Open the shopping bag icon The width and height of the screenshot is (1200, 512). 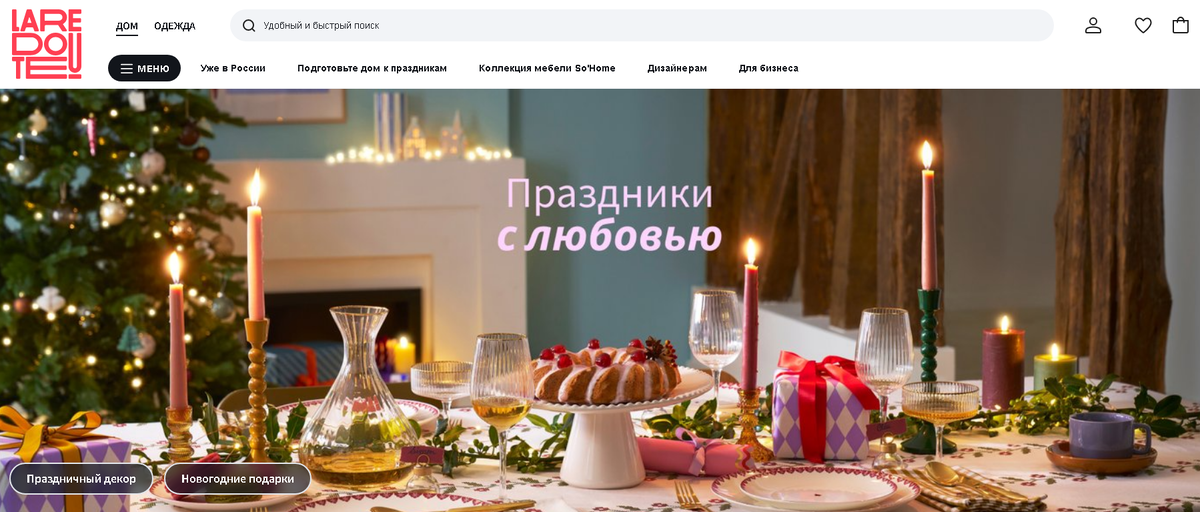(x=1180, y=25)
